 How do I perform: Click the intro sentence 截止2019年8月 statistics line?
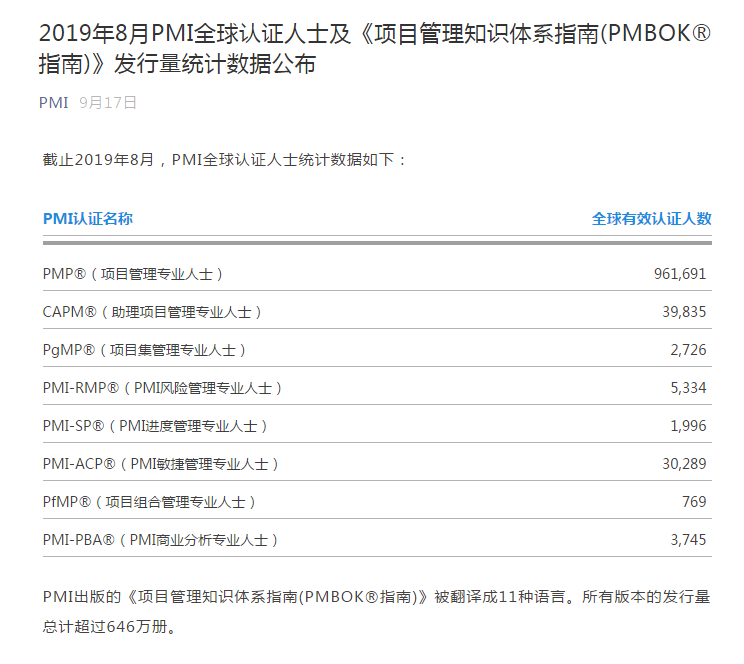pos(224,159)
